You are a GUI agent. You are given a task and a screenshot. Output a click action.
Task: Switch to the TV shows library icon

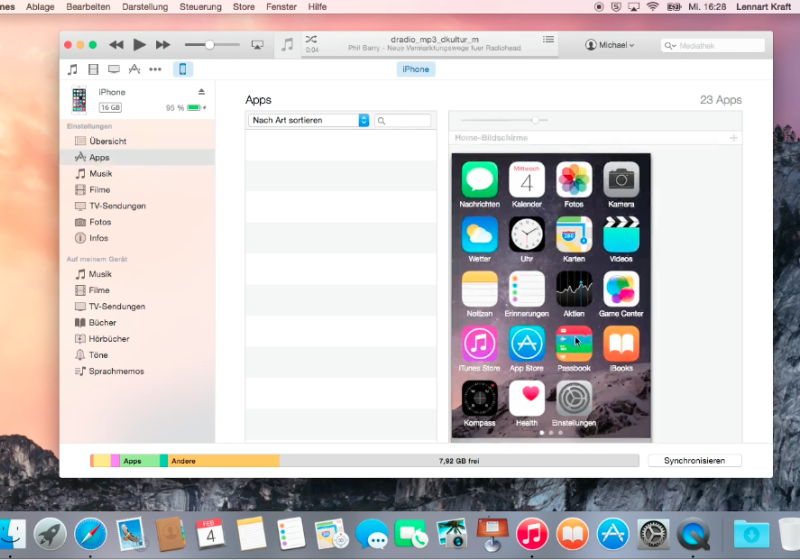(x=114, y=69)
